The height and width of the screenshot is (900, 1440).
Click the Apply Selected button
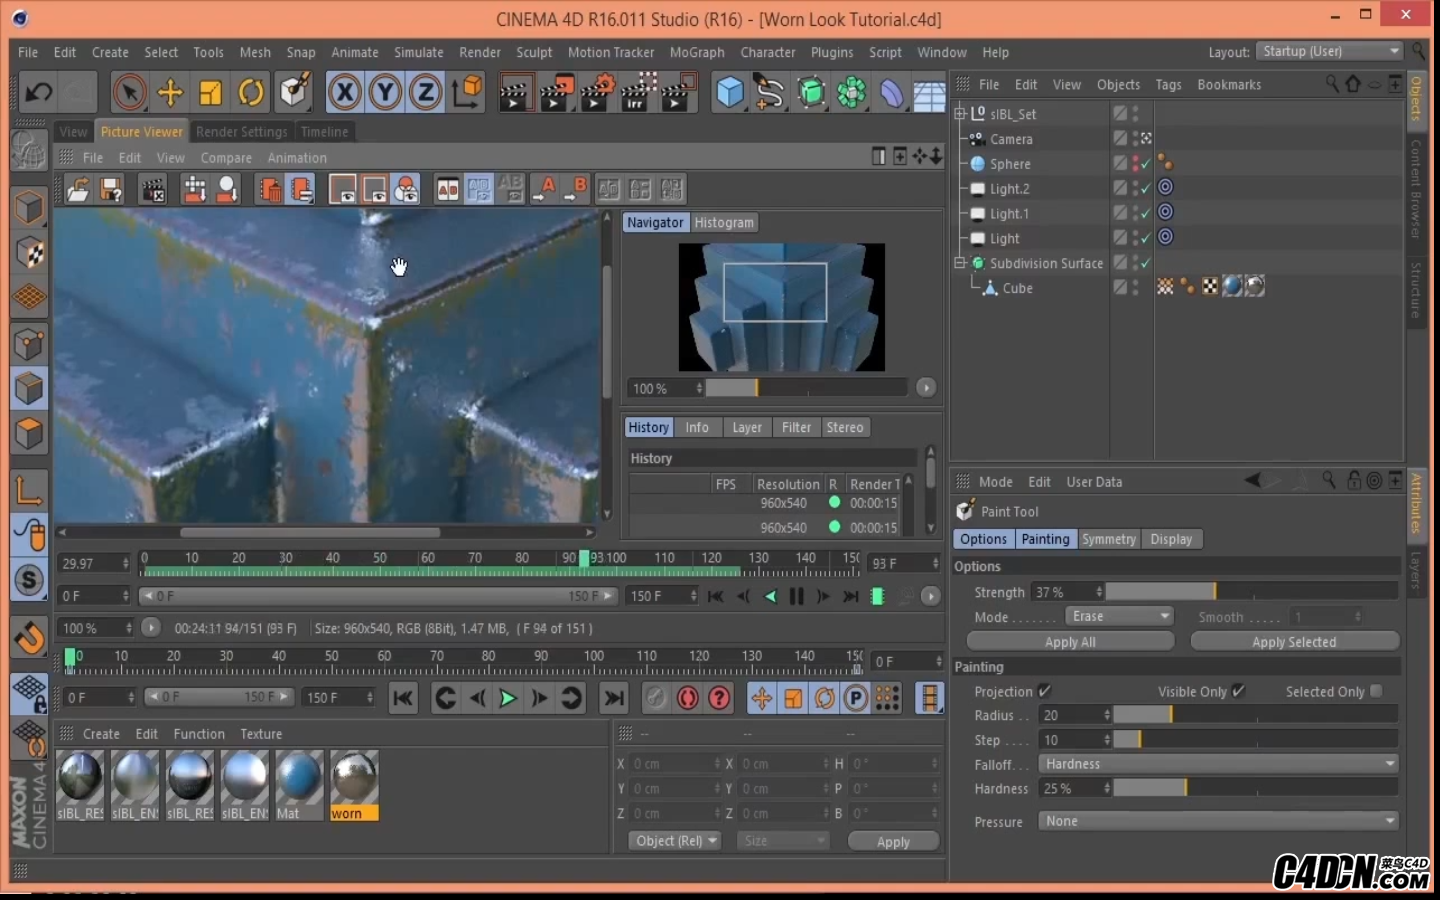[x=1293, y=642]
